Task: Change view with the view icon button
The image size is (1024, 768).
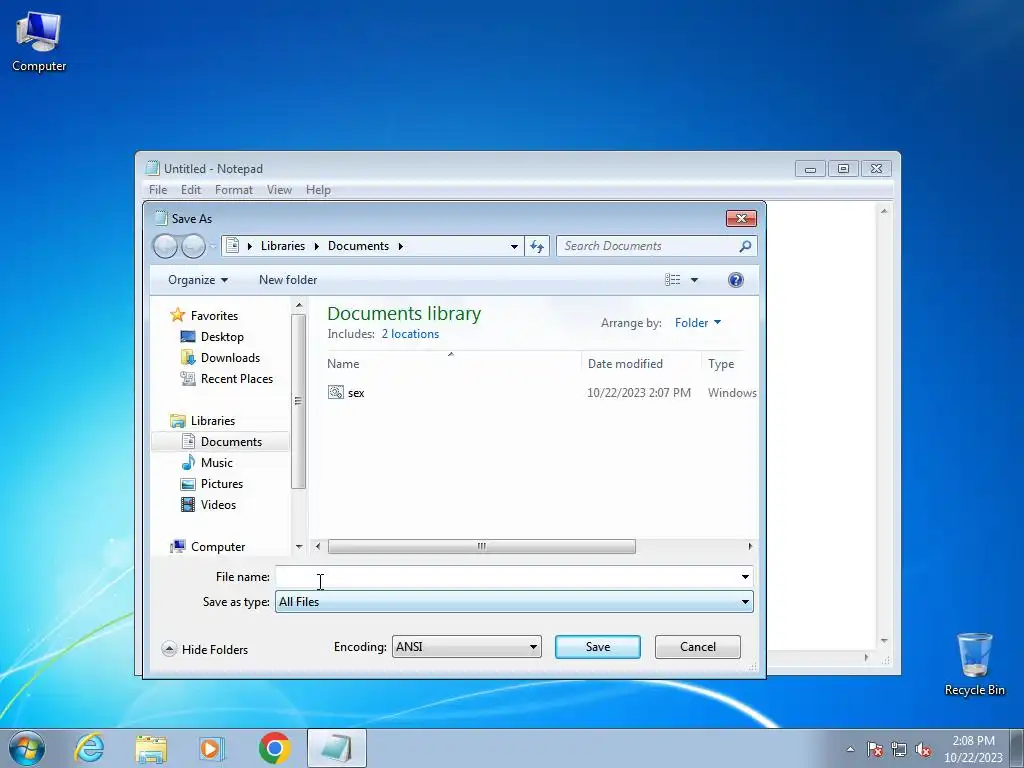Action: [673, 280]
